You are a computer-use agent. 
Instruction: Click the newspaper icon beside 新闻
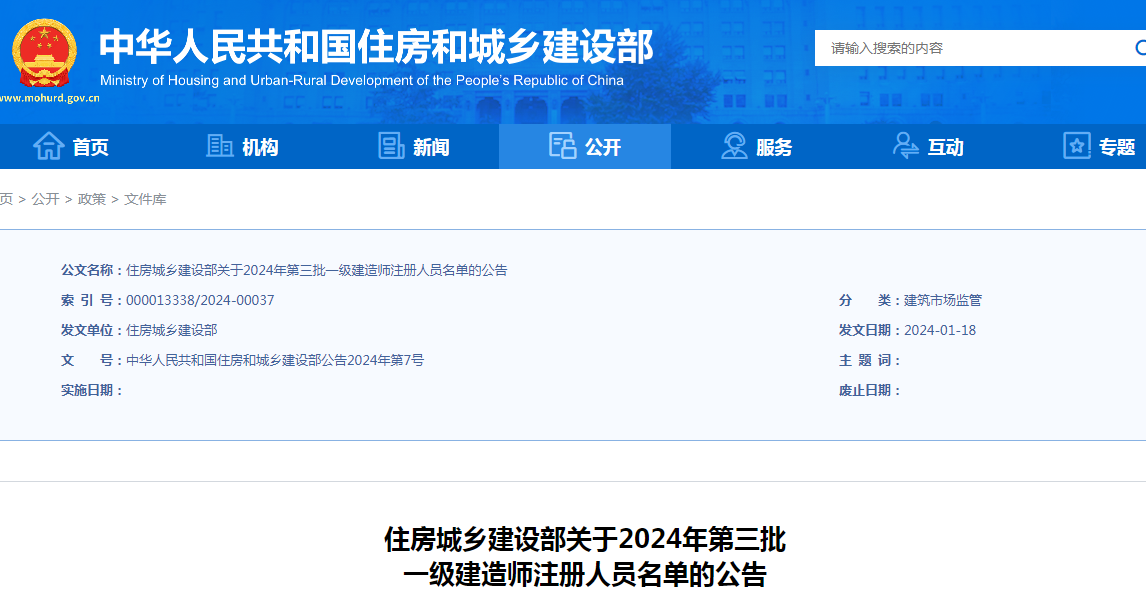(391, 146)
